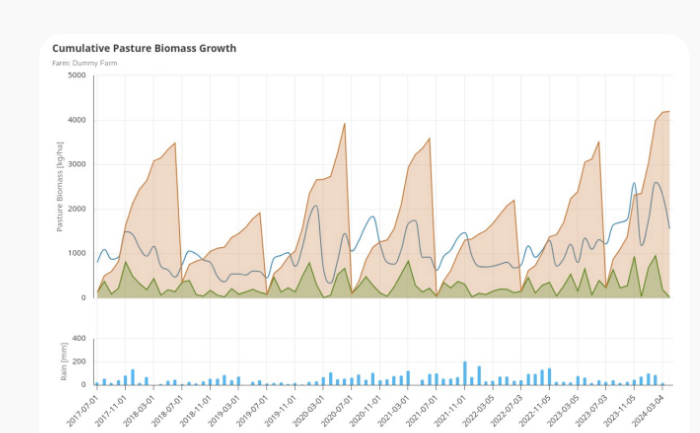Click the 0 tick on the Pasture Biomass axis

83,298
